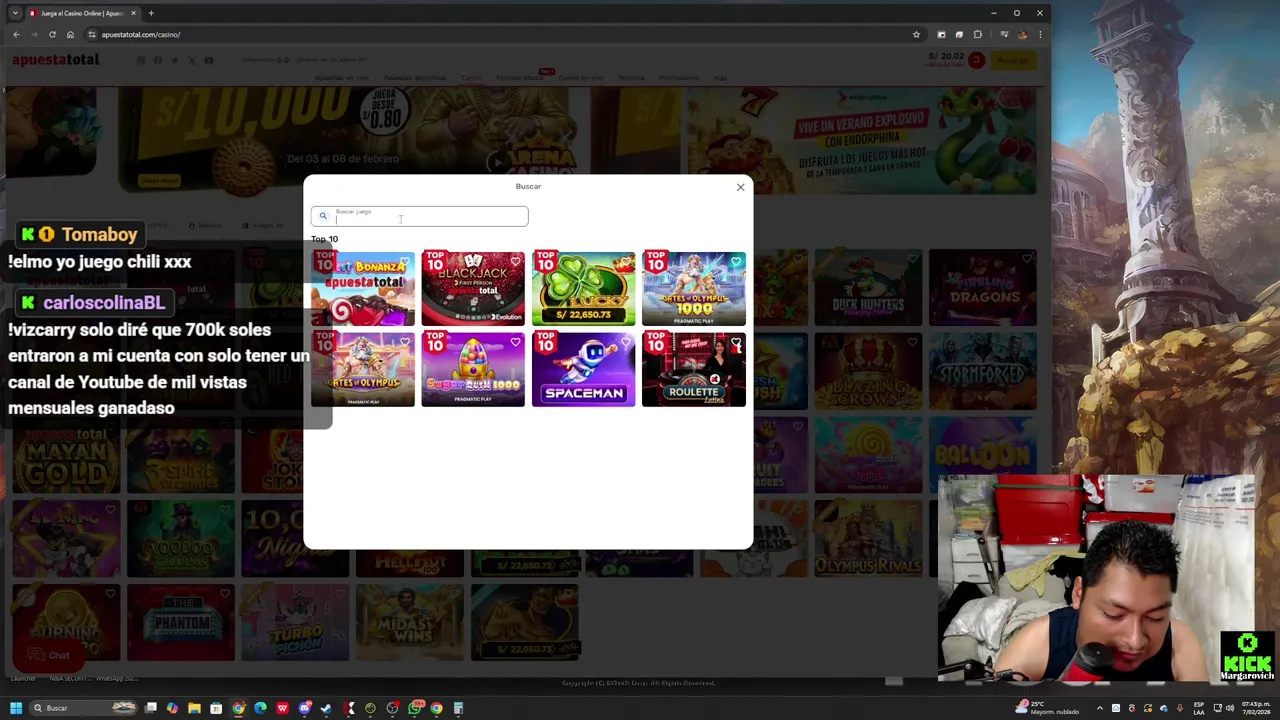Click the browser home icon
Screen dimensions: 1280x720
pyautogui.click(x=70, y=34)
